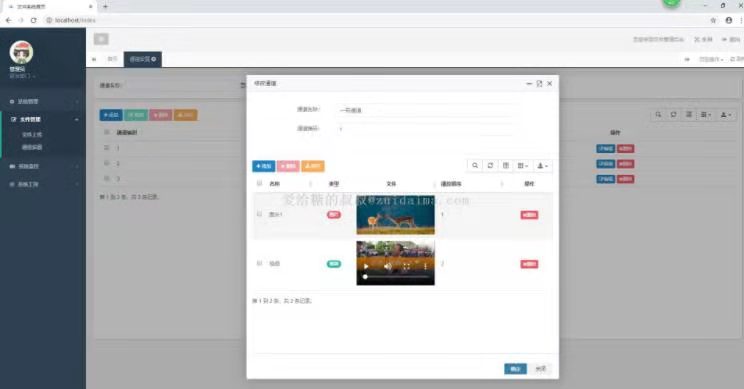Expand the system management sidebar menu

43,102
